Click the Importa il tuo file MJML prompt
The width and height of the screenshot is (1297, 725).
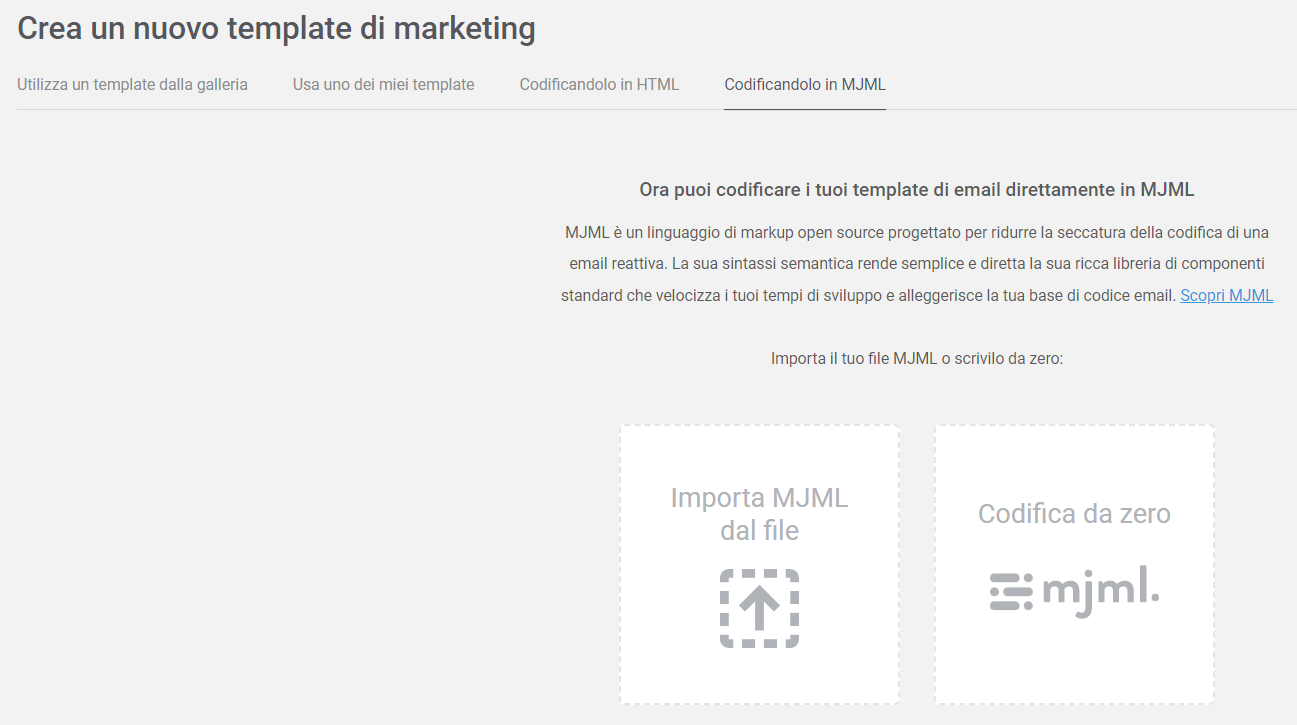pos(917,358)
